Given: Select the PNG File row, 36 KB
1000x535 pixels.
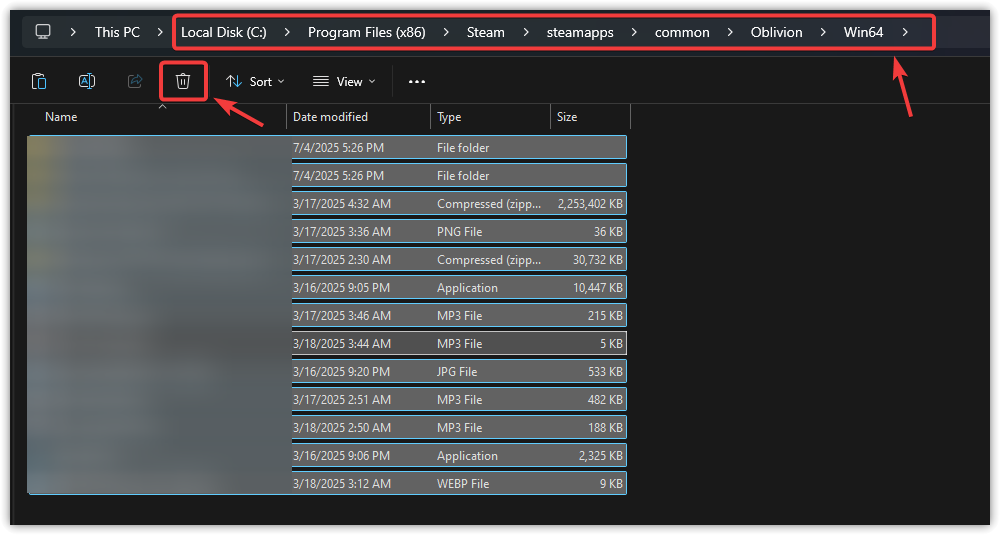Looking at the screenshot, I should coord(327,231).
